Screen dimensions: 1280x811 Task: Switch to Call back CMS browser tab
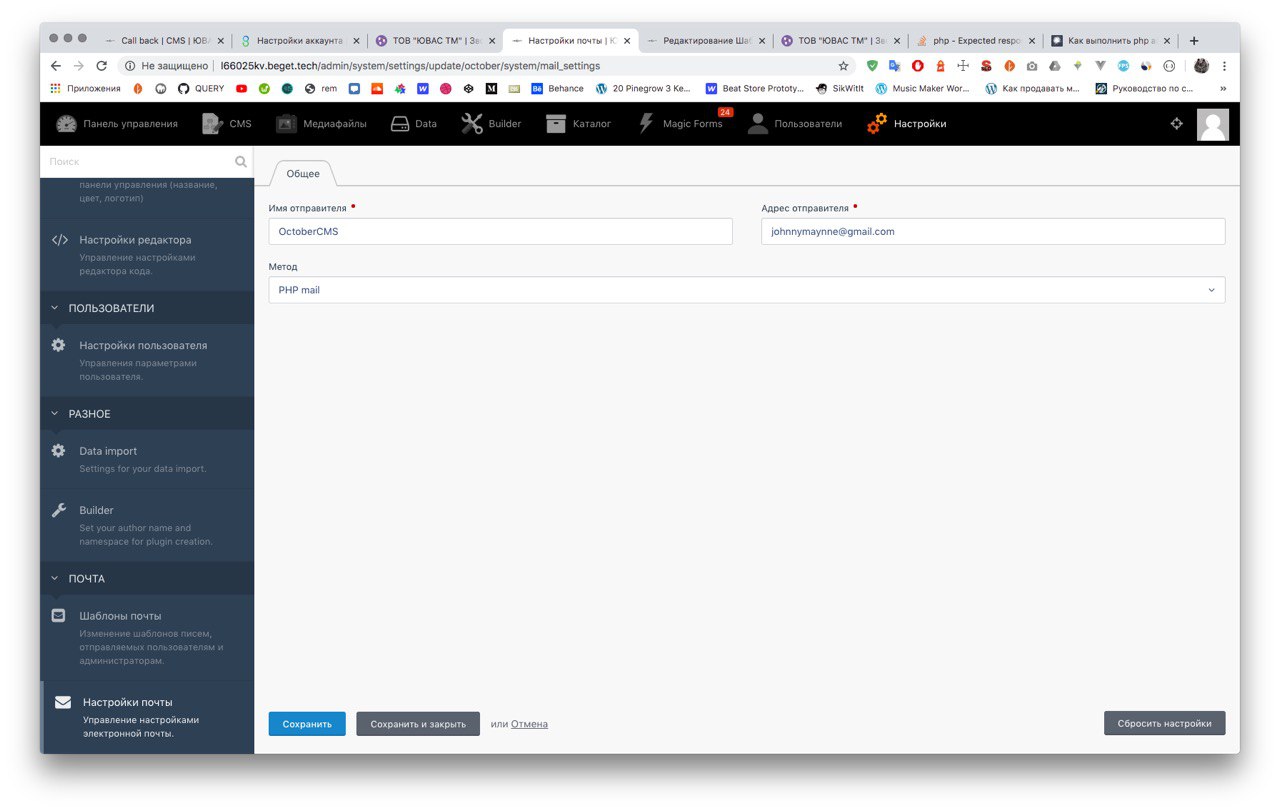(167, 41)
